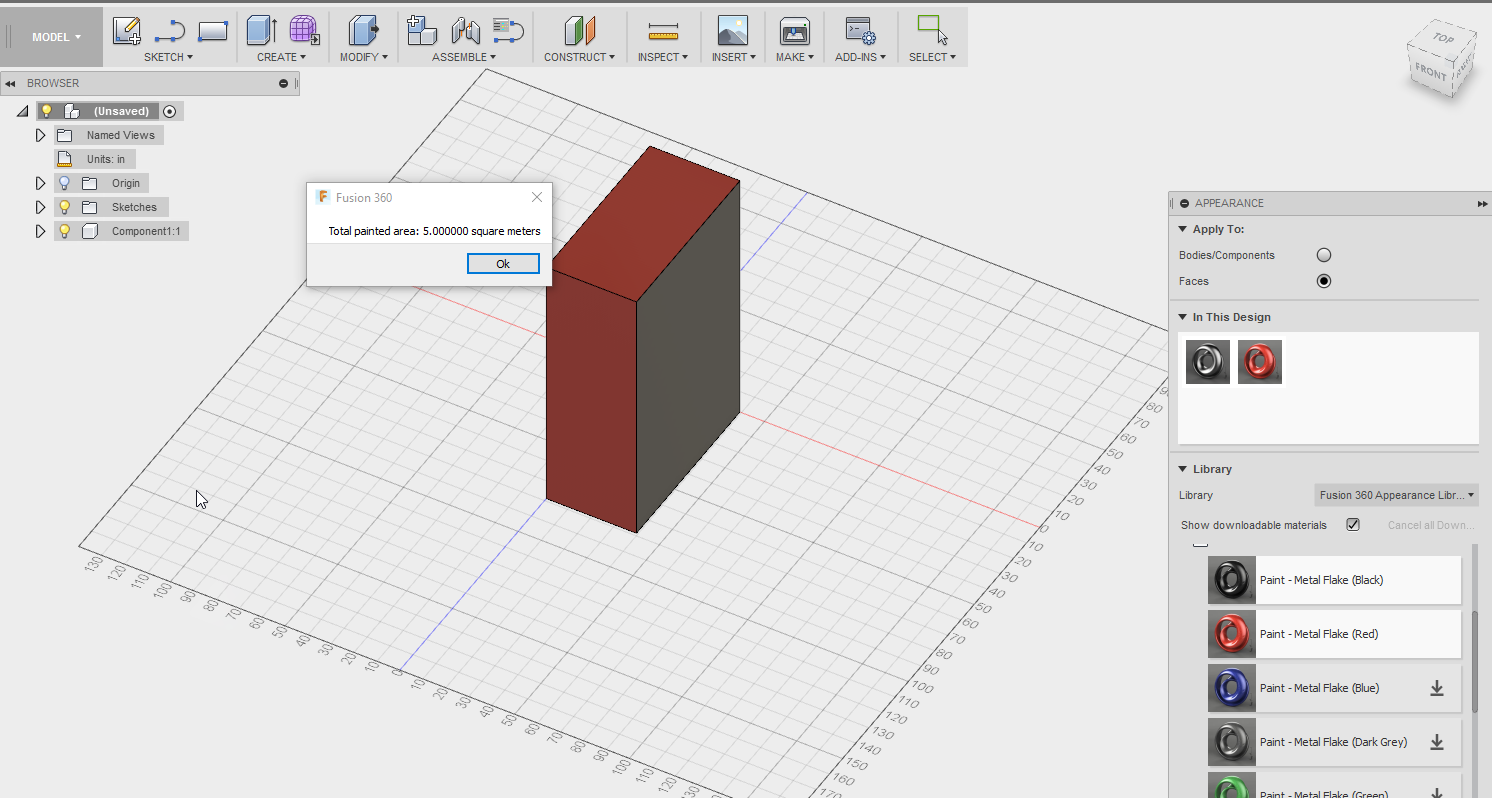Expand the Named Views folder
1492x798 pixels.
(x=41, y=135)
